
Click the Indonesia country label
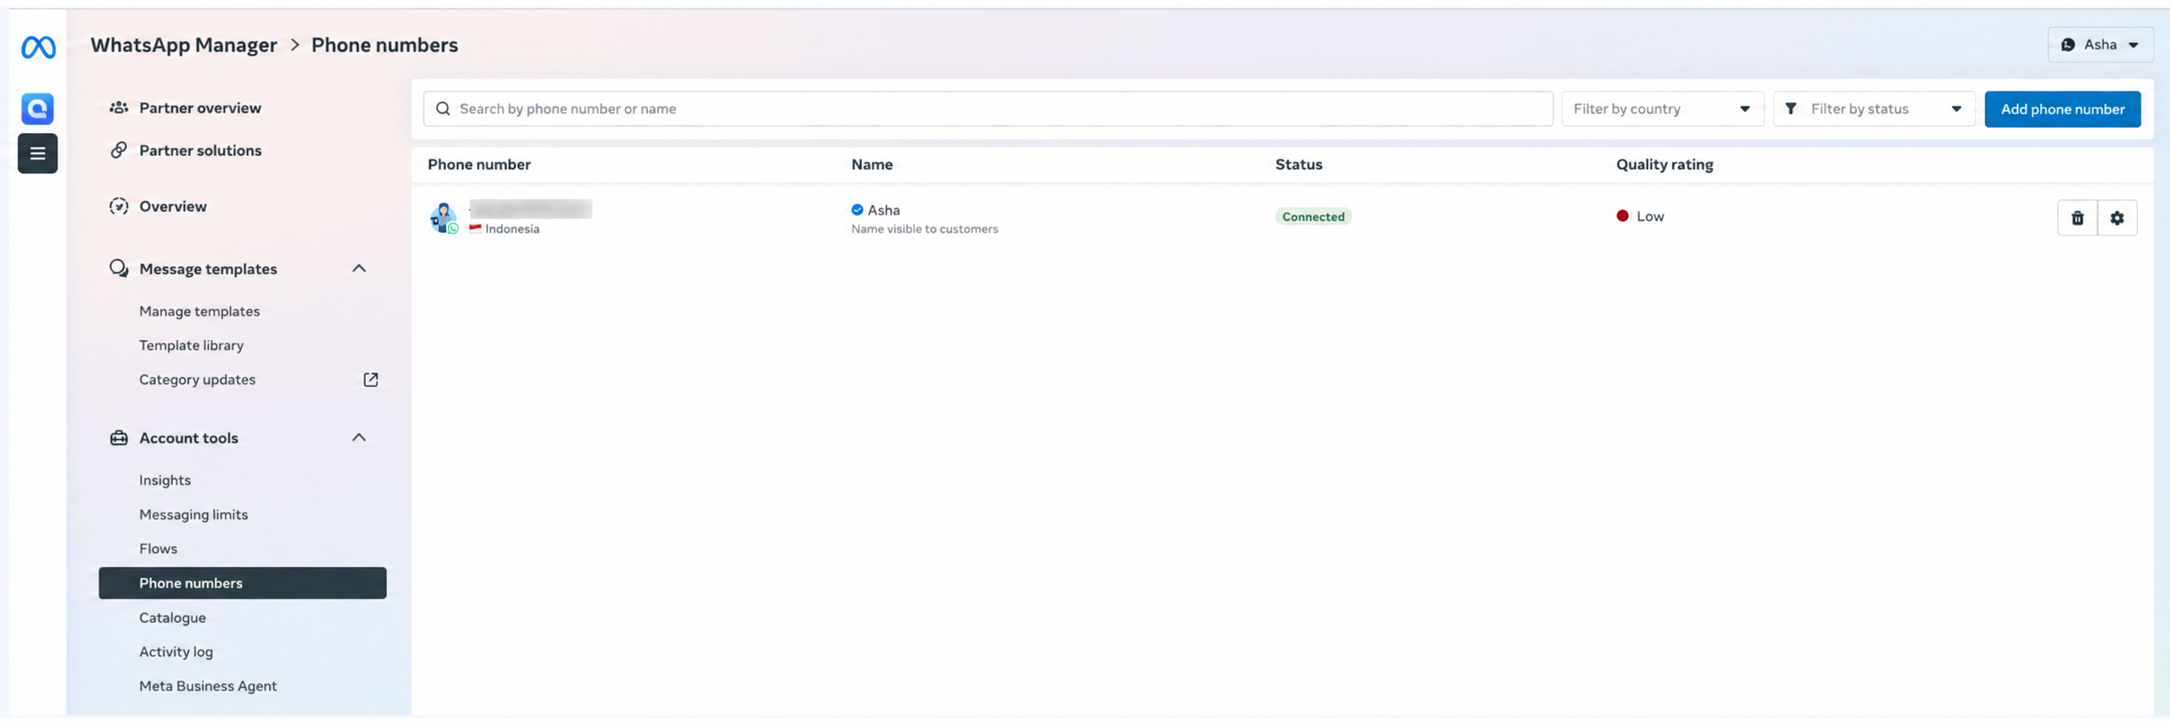(512, 229)
